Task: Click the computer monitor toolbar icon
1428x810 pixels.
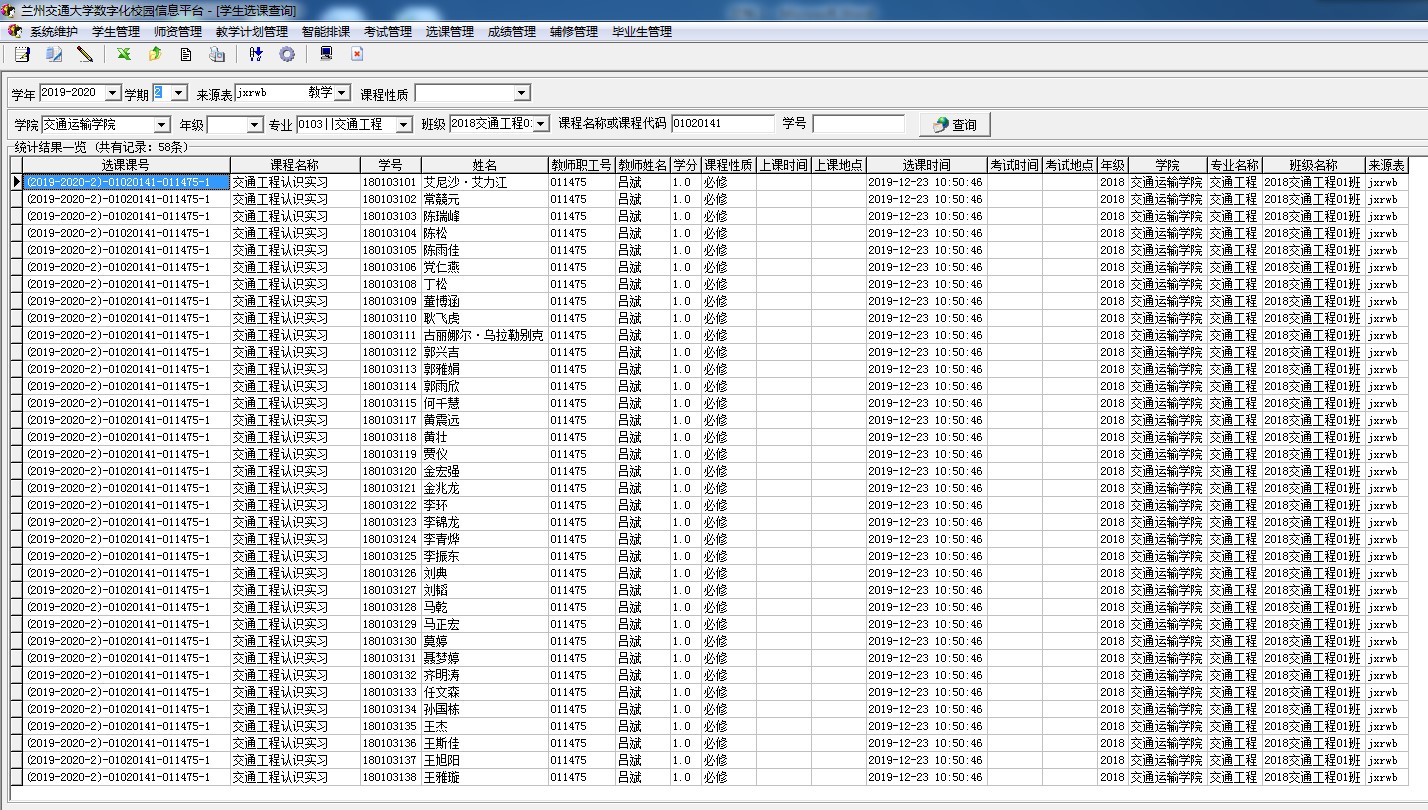Action: 326,55
